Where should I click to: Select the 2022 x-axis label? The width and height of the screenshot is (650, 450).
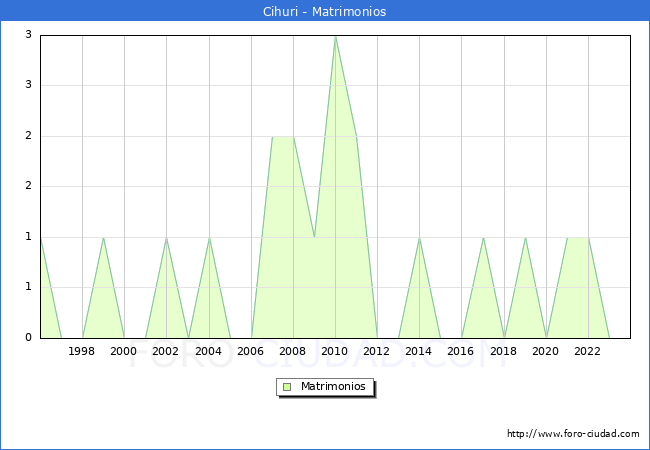pos(587,351)
